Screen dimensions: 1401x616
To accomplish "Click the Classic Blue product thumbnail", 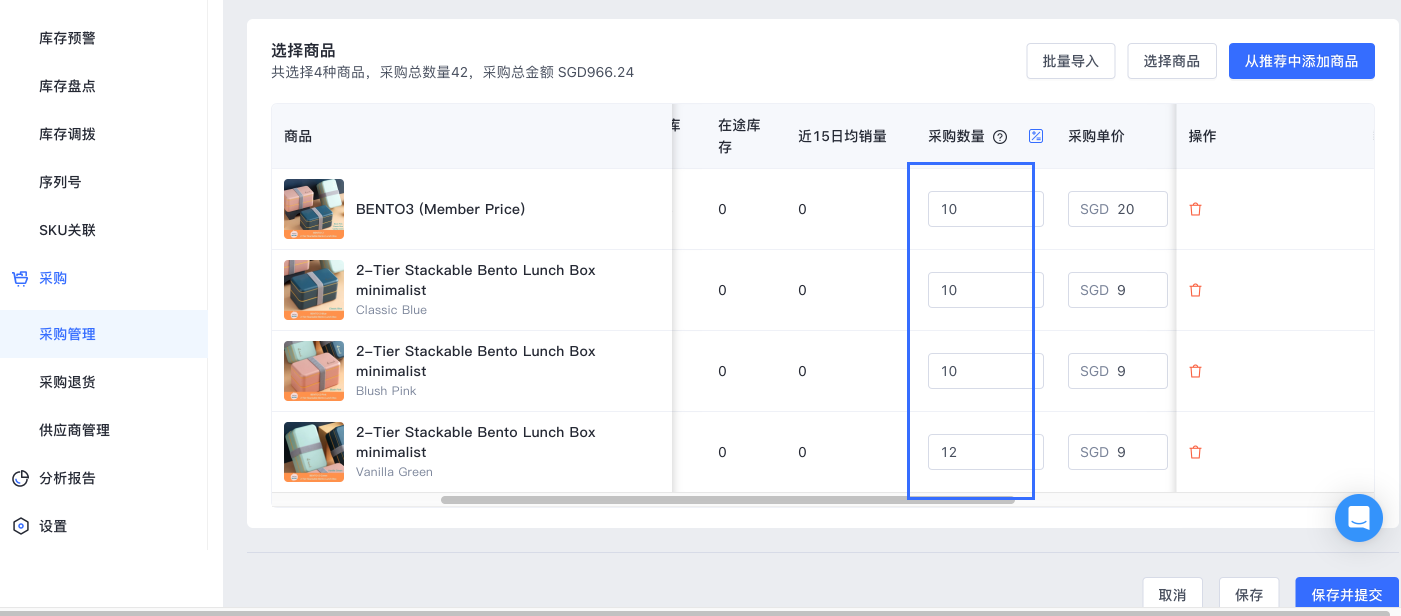I will click(314, 290).
